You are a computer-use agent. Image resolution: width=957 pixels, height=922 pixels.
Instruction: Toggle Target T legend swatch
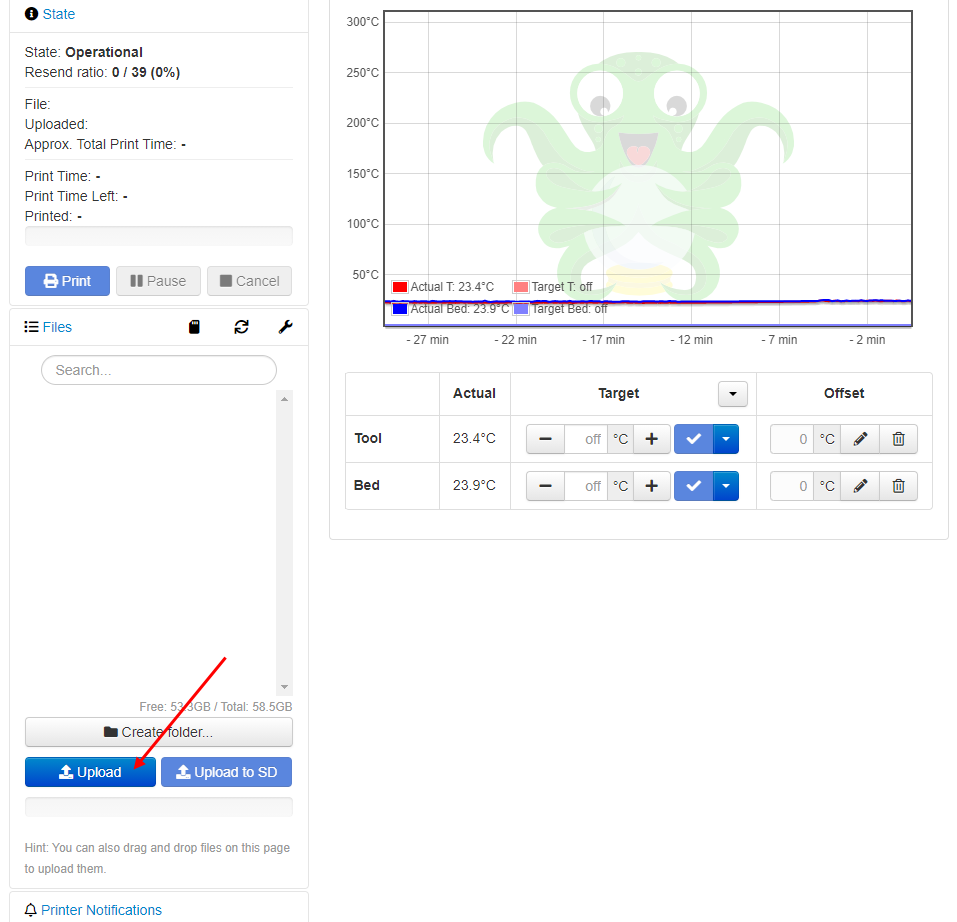(x=521, y=287)
